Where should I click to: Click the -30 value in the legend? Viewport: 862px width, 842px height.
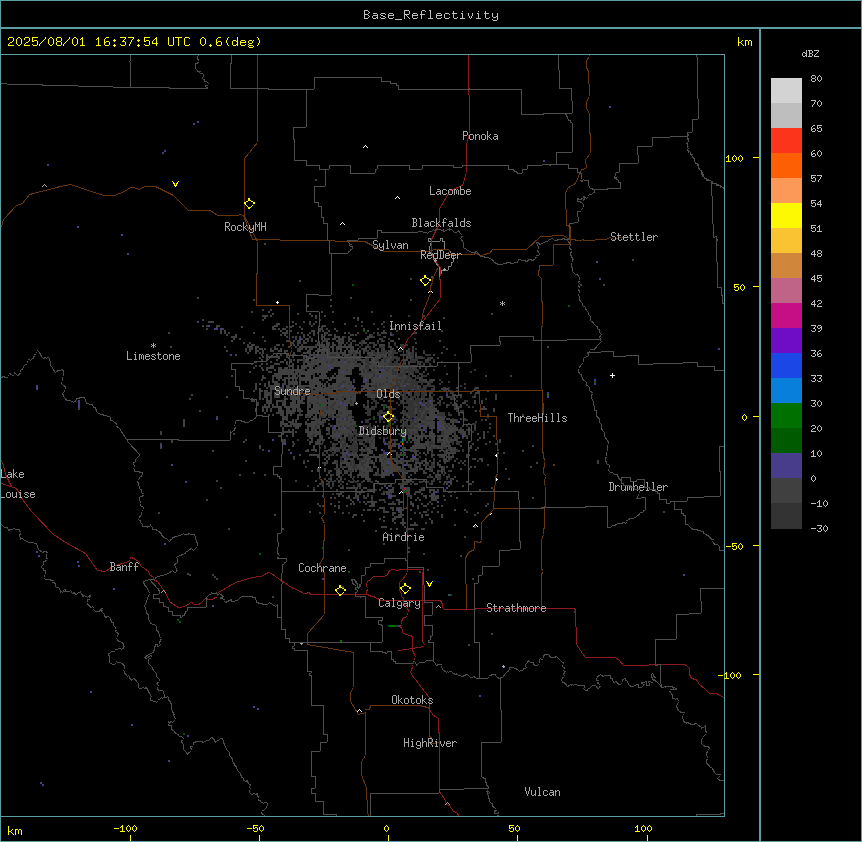coord(819,528)
